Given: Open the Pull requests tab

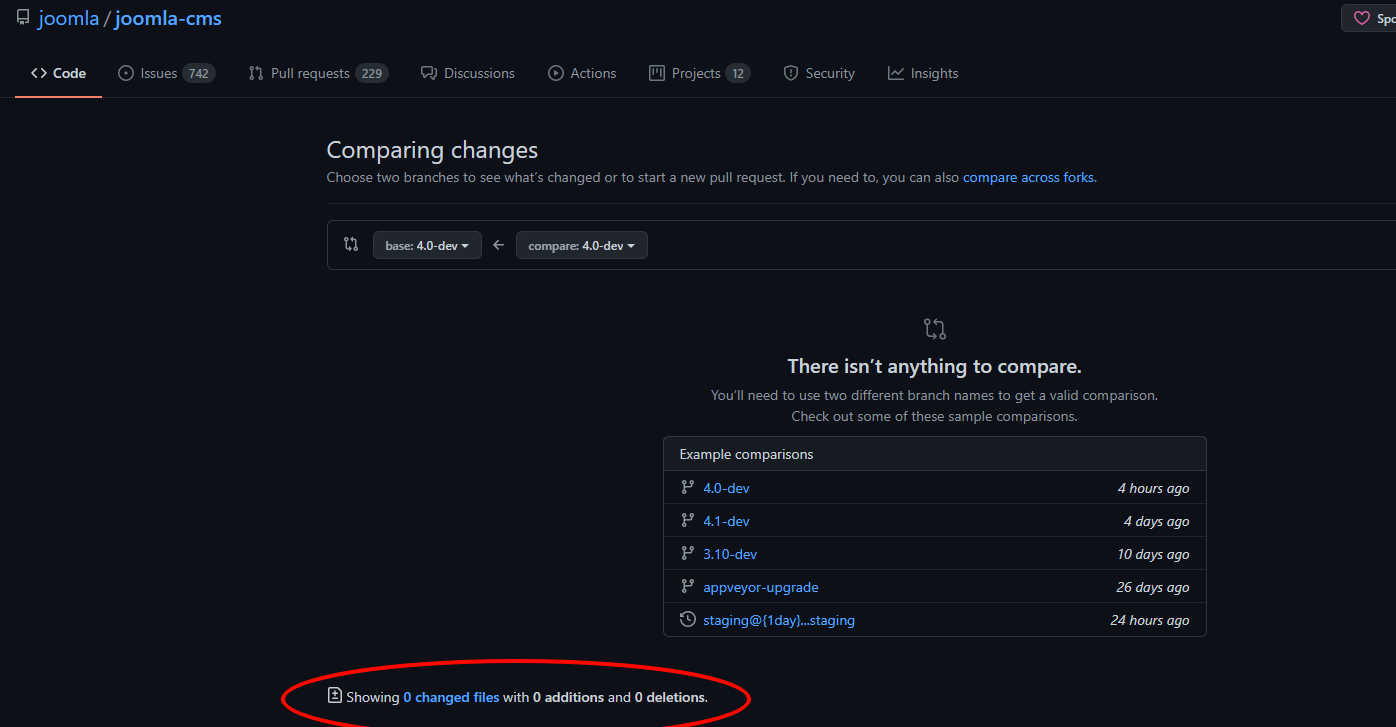Looking at the screenshot, I should (318, 73).
